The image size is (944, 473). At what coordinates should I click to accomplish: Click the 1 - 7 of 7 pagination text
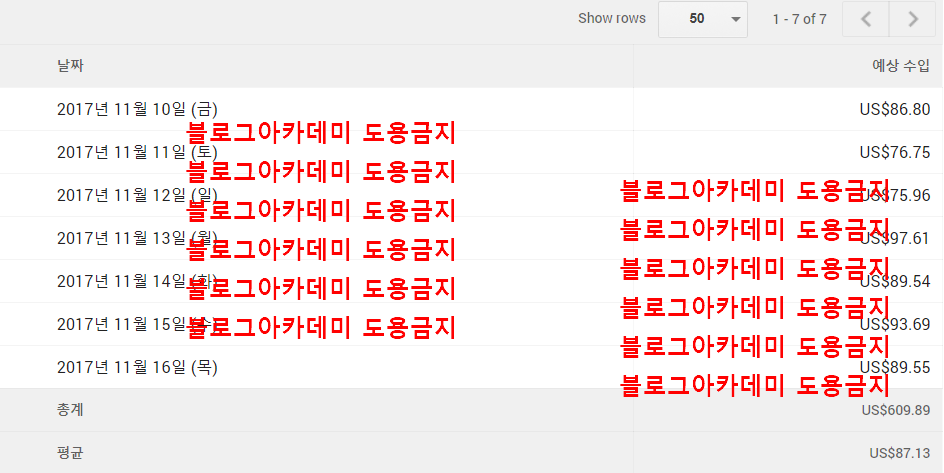(x=799, y=19)
